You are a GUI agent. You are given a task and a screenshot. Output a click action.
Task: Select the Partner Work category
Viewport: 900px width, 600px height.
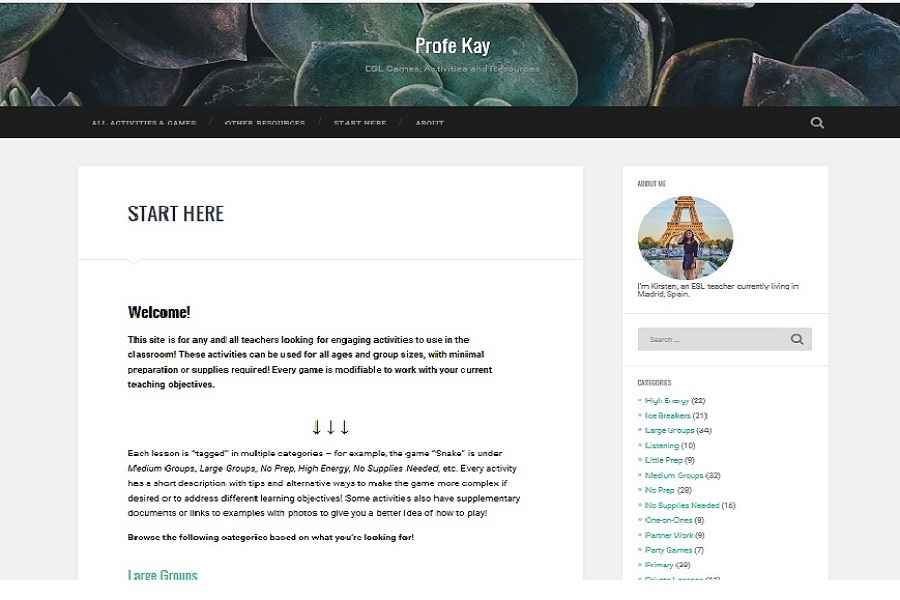coord(669,535)
